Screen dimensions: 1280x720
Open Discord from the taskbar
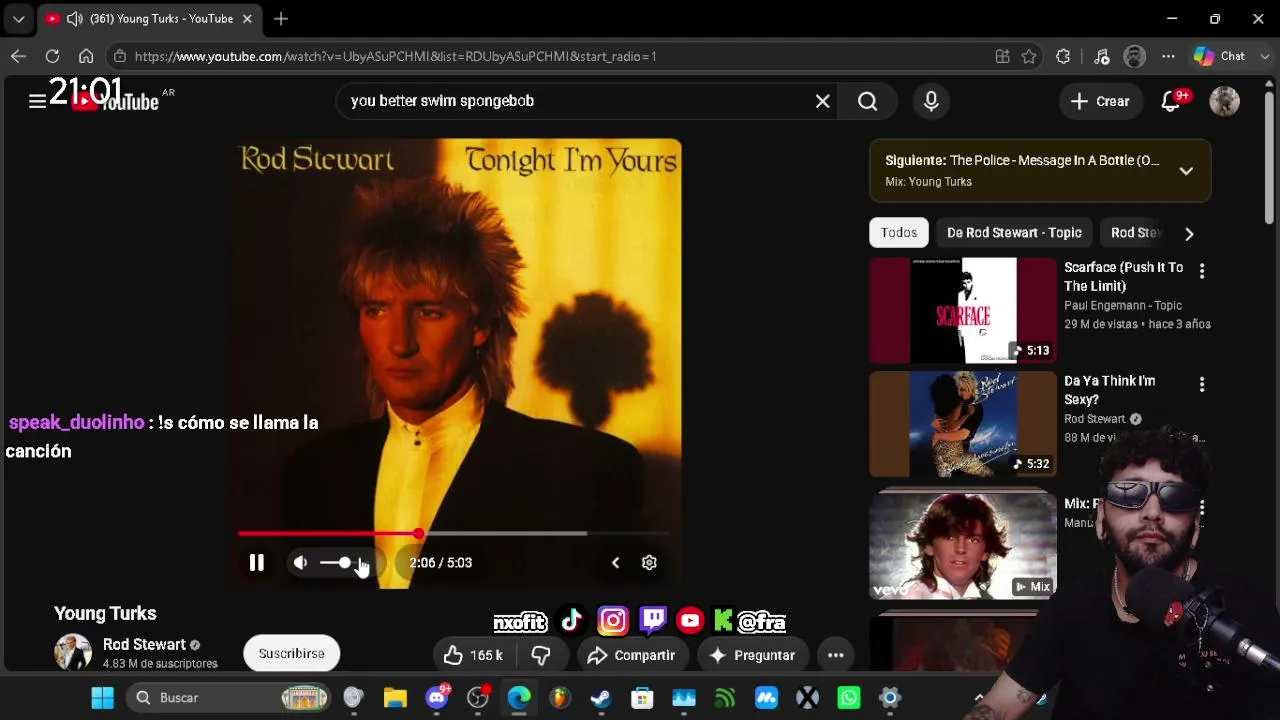pyautogui.click(x=437, y=698)
